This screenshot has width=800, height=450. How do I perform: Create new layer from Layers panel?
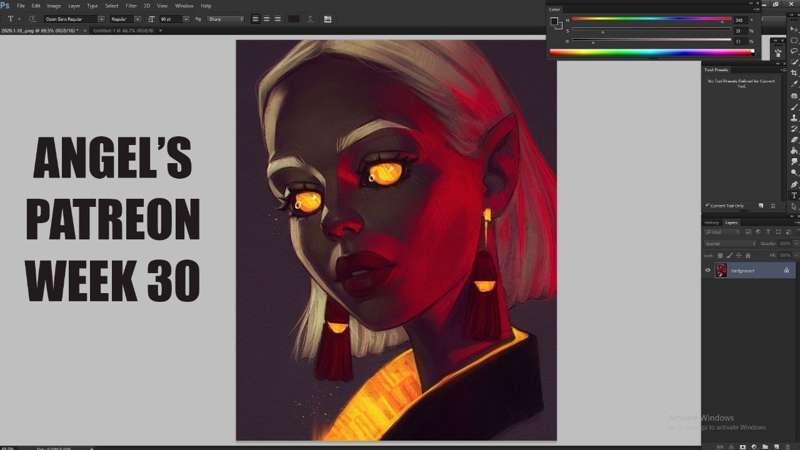(777, 446)
